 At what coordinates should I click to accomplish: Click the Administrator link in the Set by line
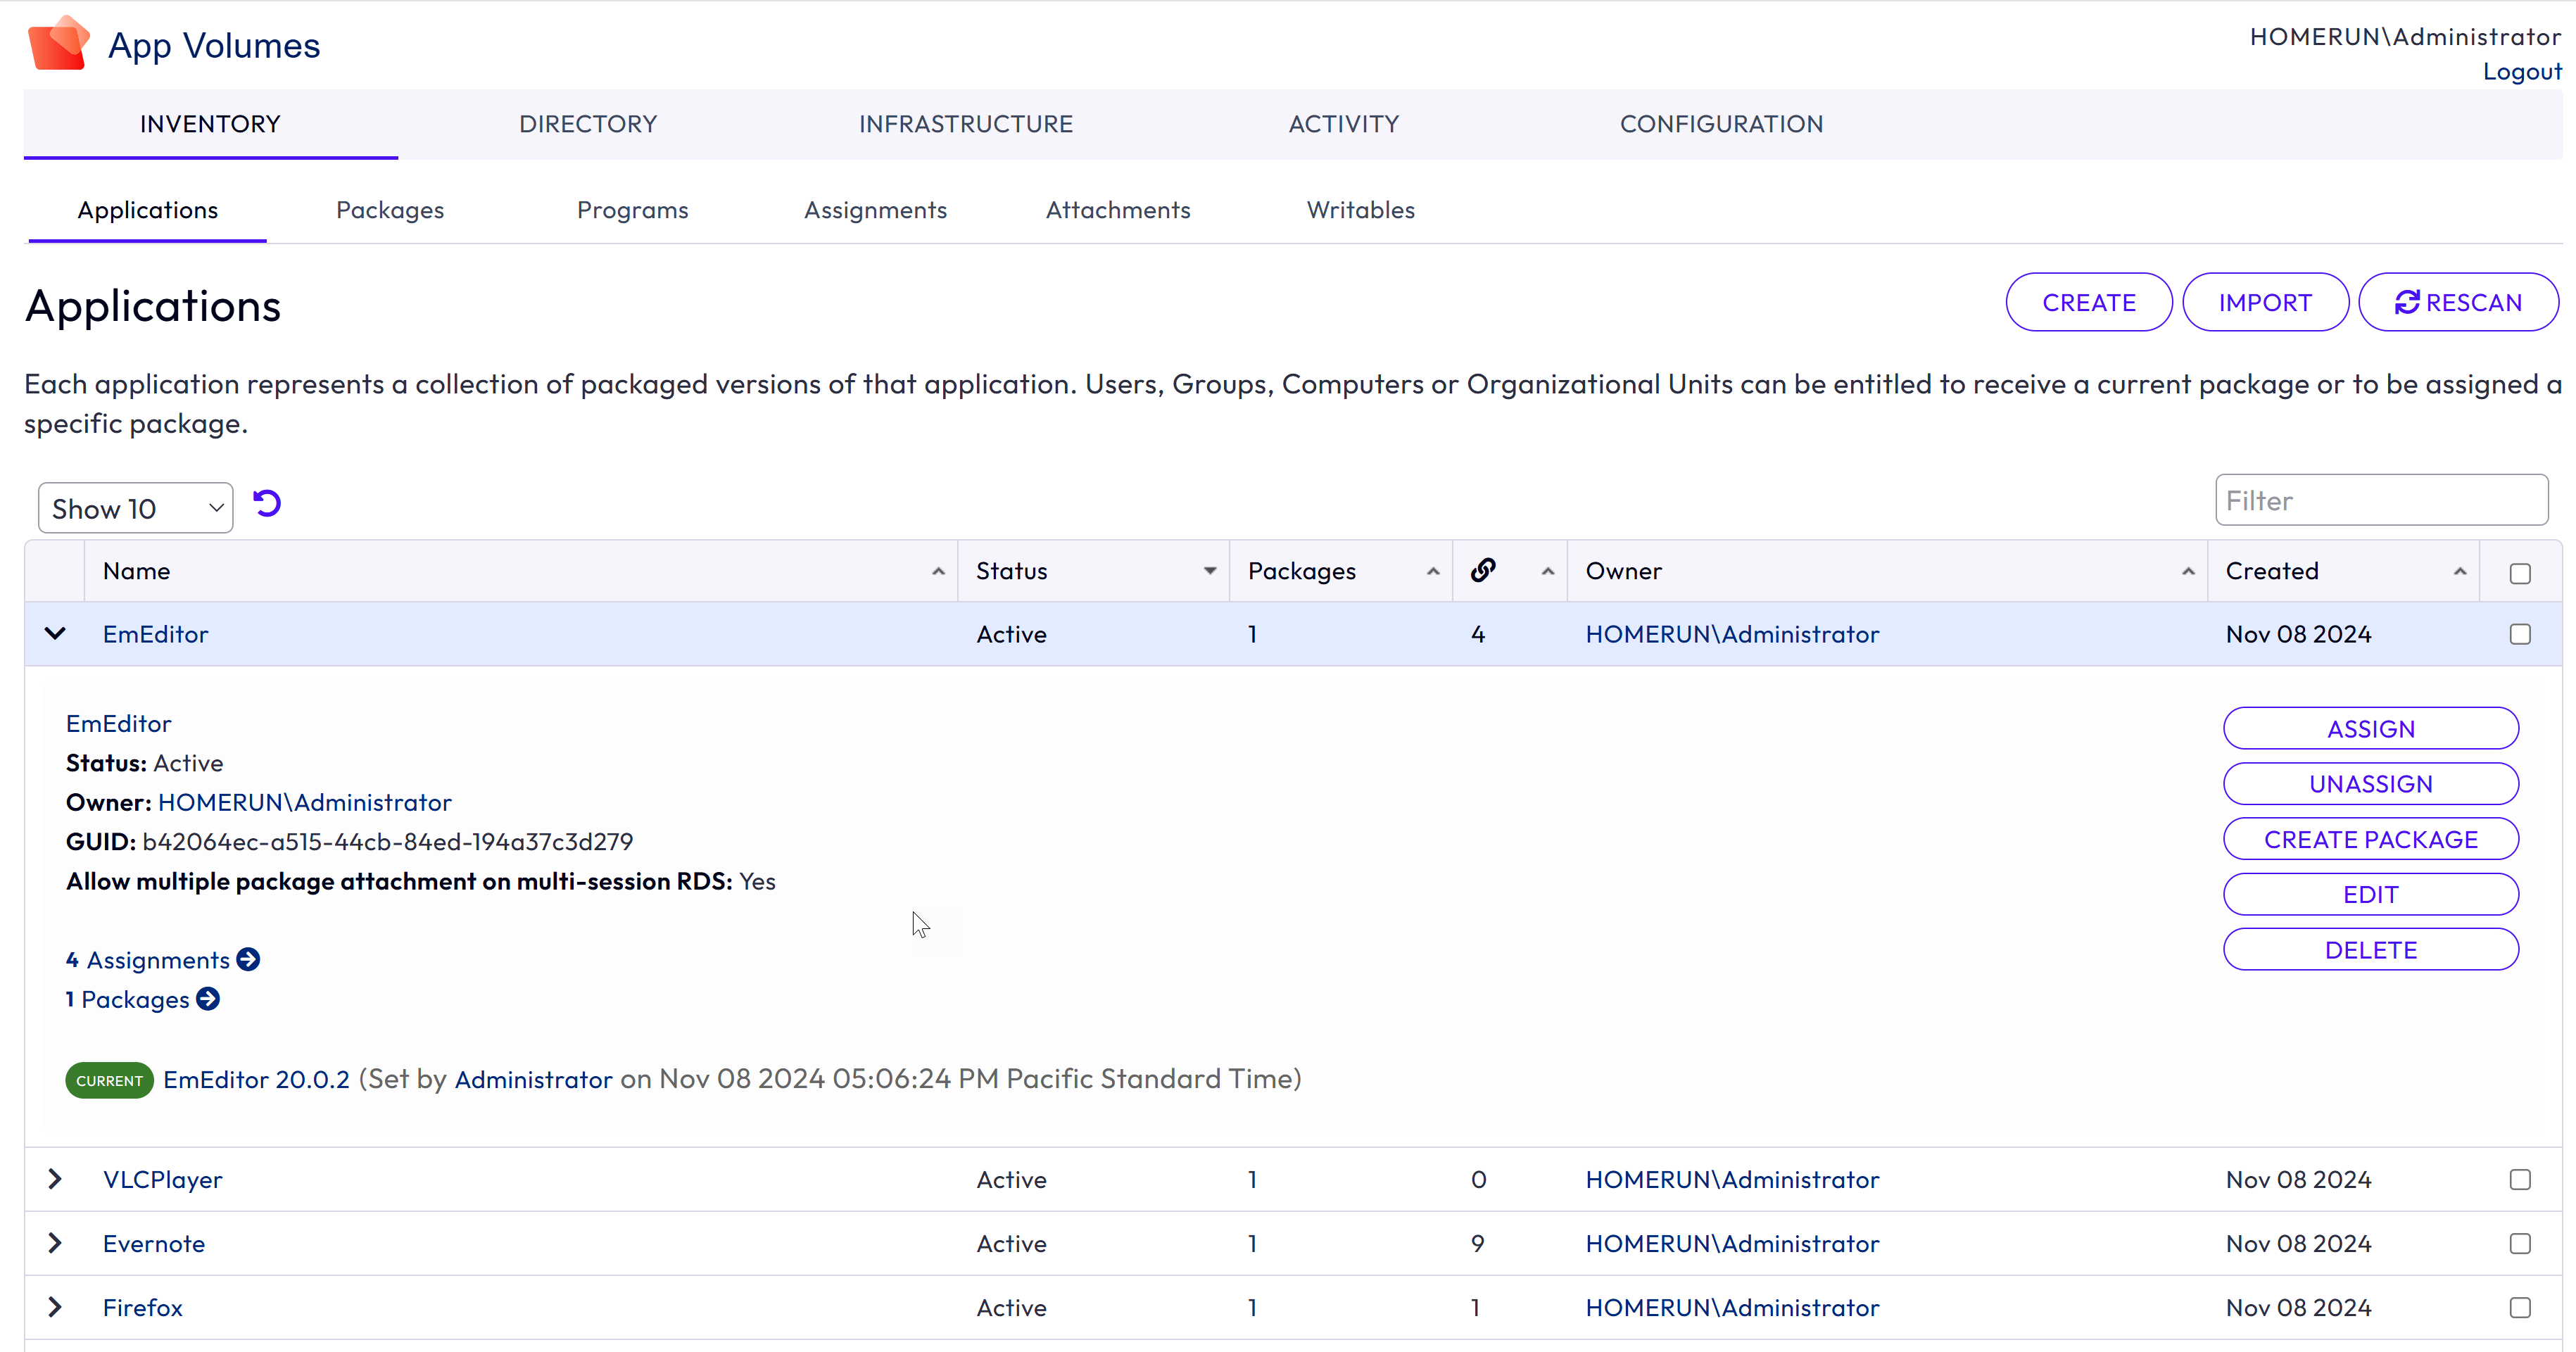click(x=533, y=1079)
